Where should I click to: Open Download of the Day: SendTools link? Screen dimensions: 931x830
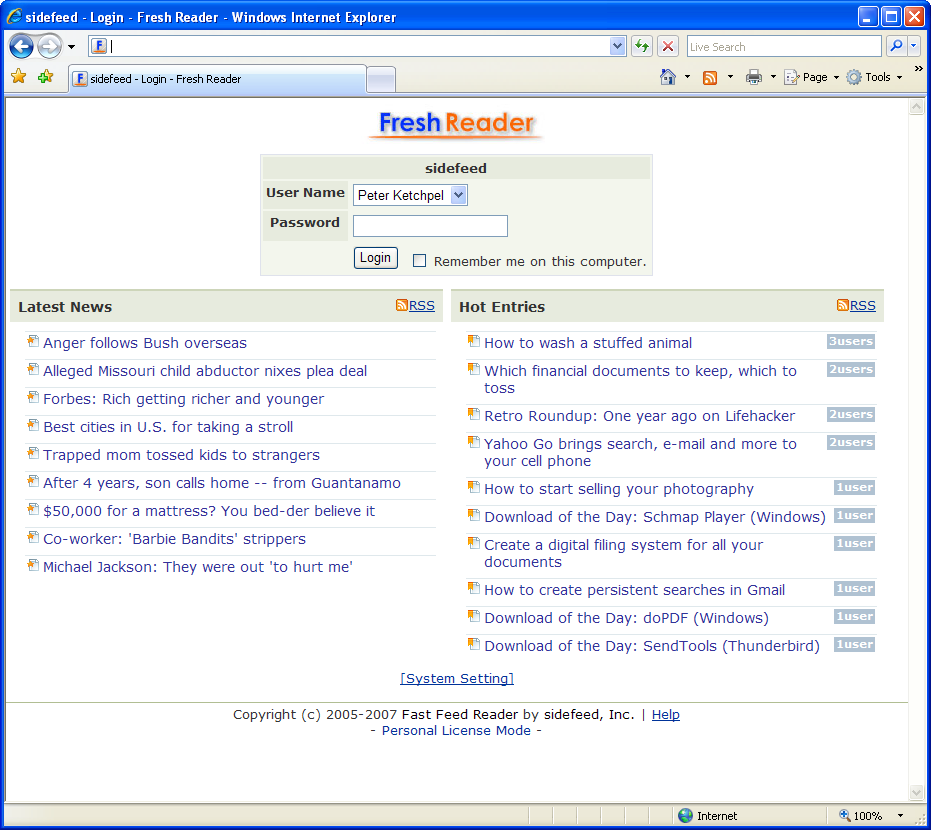coord(652,646)
